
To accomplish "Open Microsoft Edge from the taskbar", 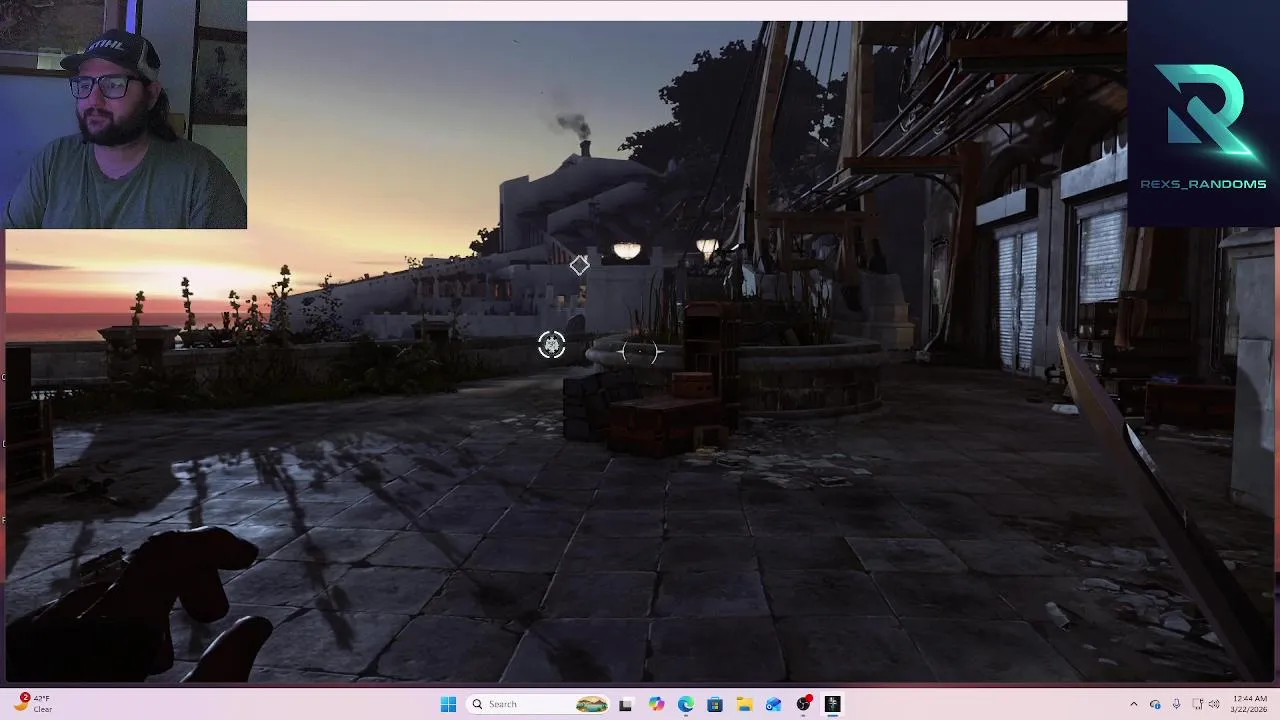I will (685, 704).
